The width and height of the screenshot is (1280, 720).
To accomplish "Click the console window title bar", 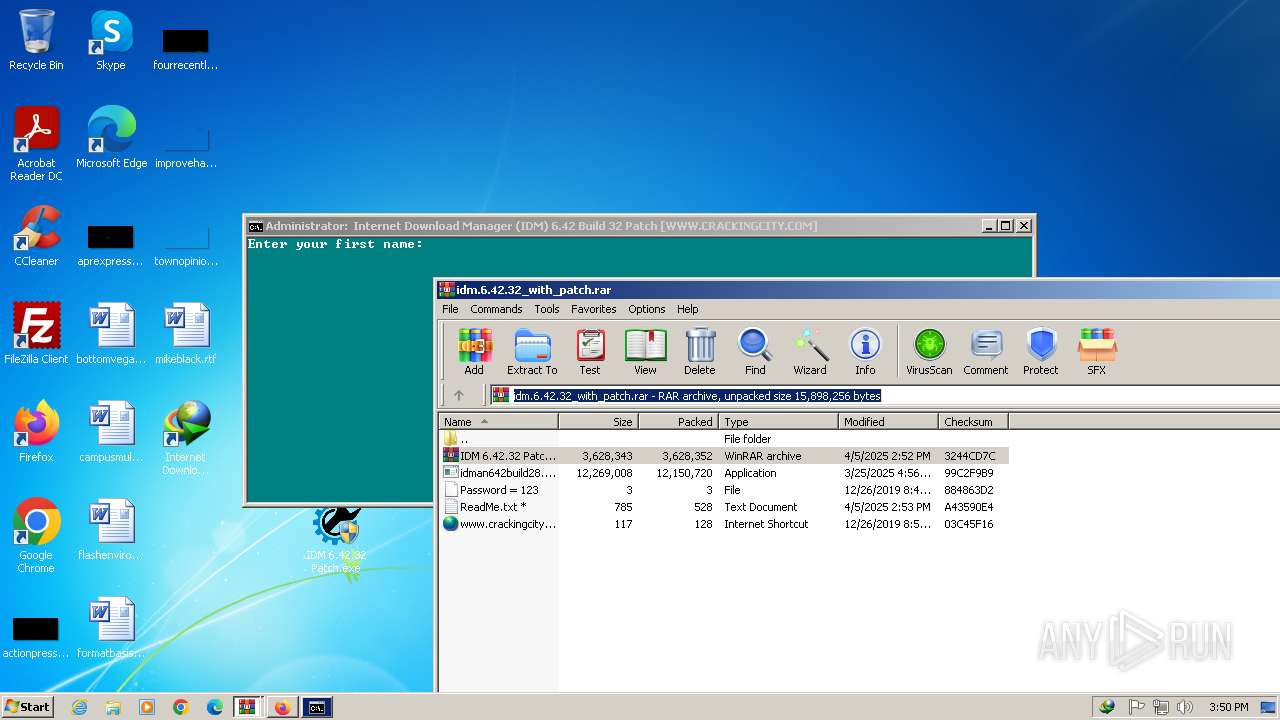I will 612,226.
